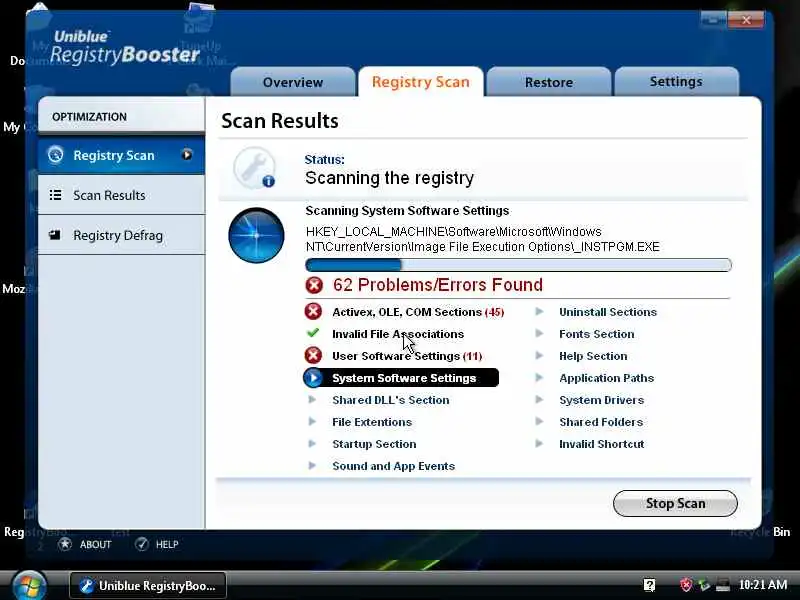Click the Registry Scan sidebar clock icon
This screenshot has width=800, height=600.
(56, 155)
